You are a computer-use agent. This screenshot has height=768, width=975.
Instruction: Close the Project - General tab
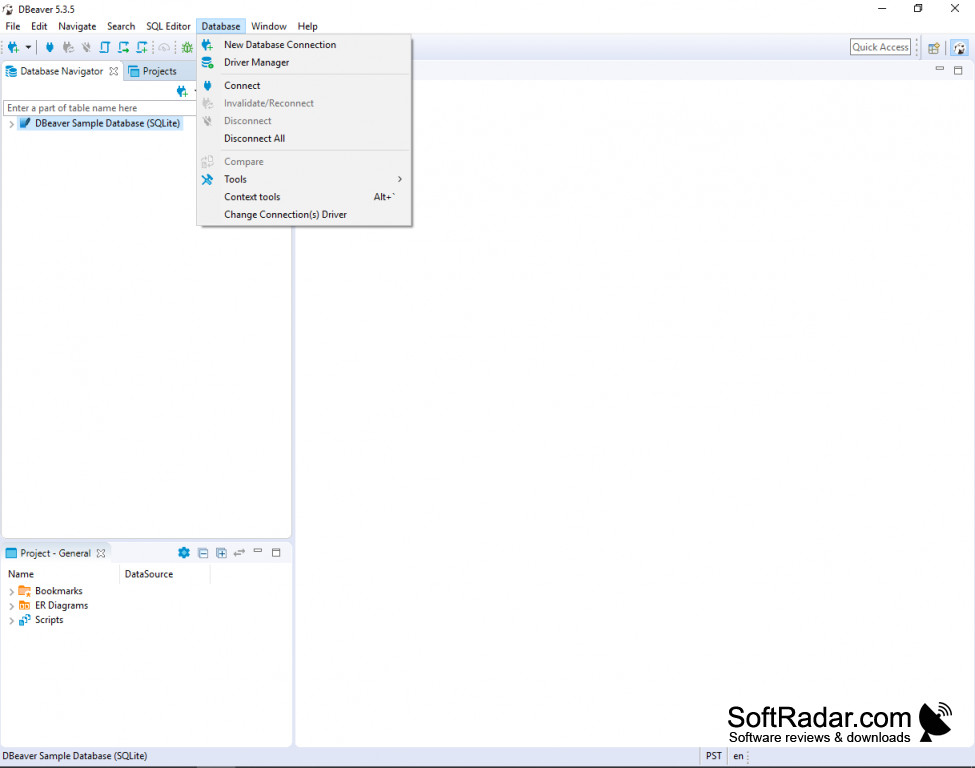coord(101,553)
